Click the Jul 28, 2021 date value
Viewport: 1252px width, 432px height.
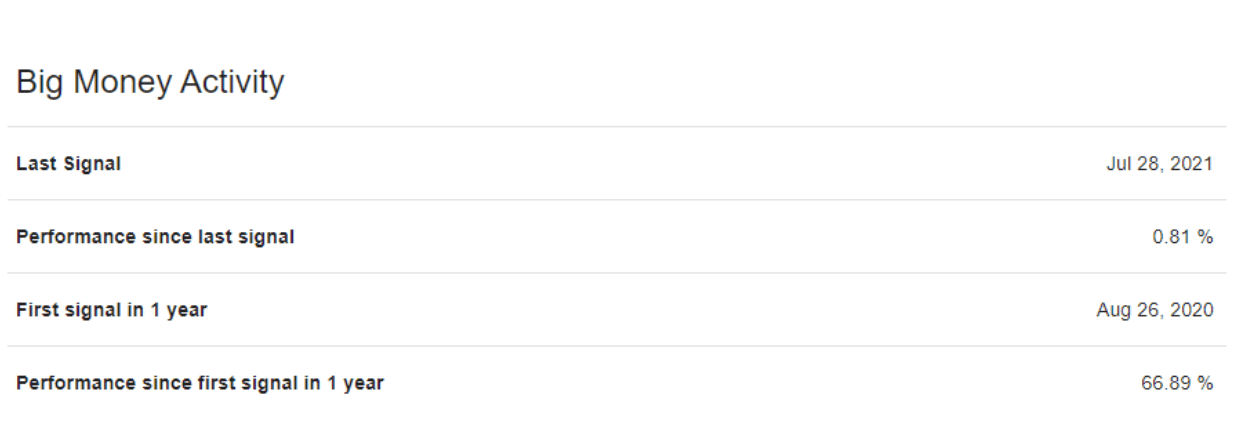tap(1159, 164)
